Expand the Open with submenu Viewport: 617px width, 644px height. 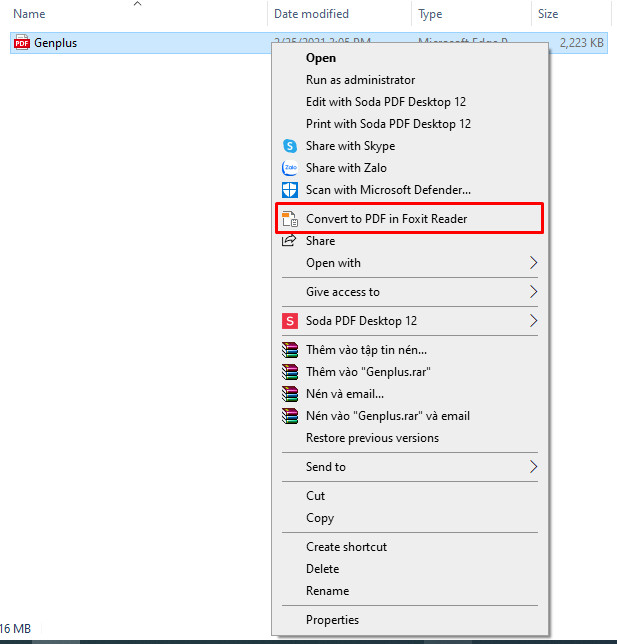(x=533, y=263)
